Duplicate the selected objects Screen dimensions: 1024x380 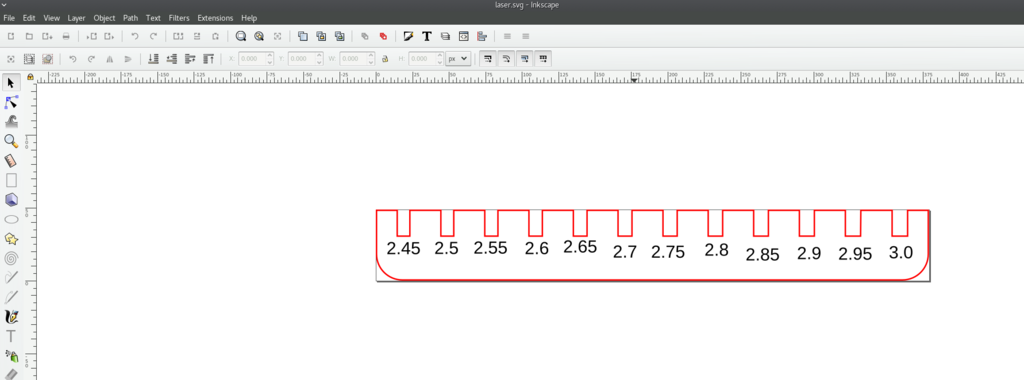click(303, 37)
